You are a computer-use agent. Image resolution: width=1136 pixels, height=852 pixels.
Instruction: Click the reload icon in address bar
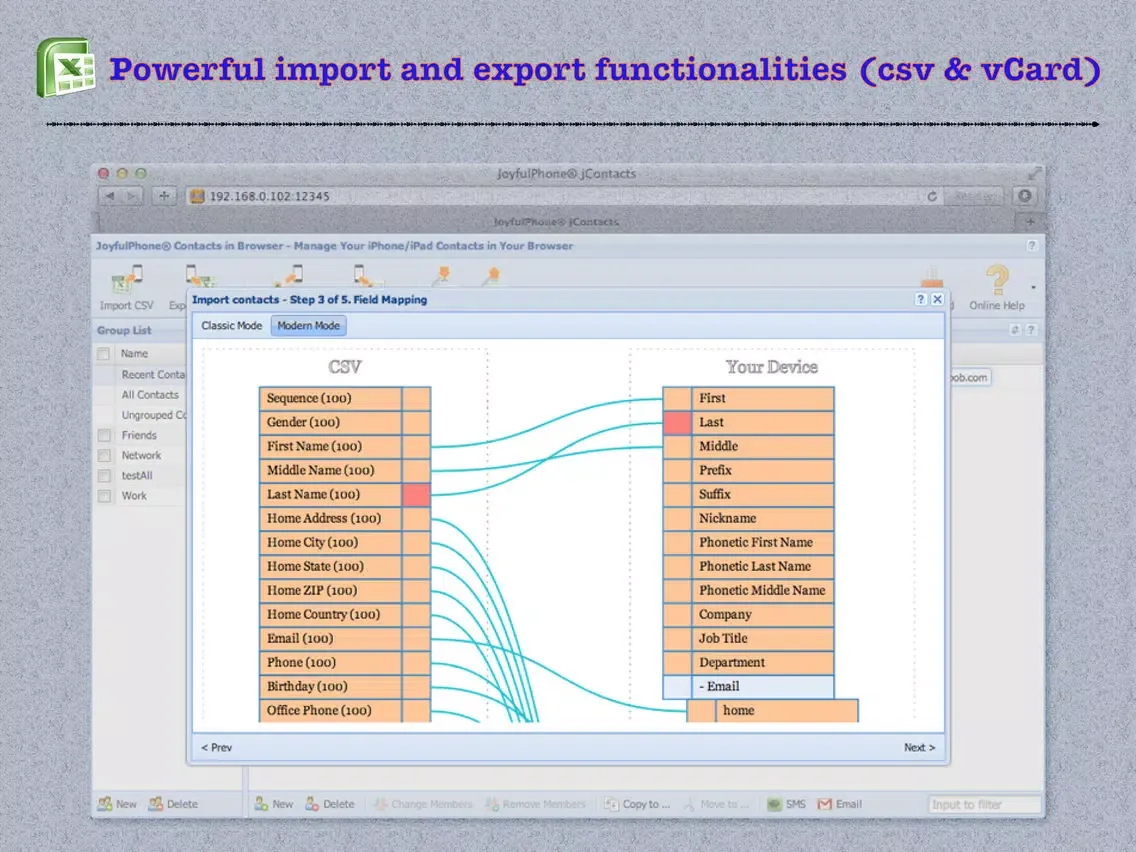point(932,196)
